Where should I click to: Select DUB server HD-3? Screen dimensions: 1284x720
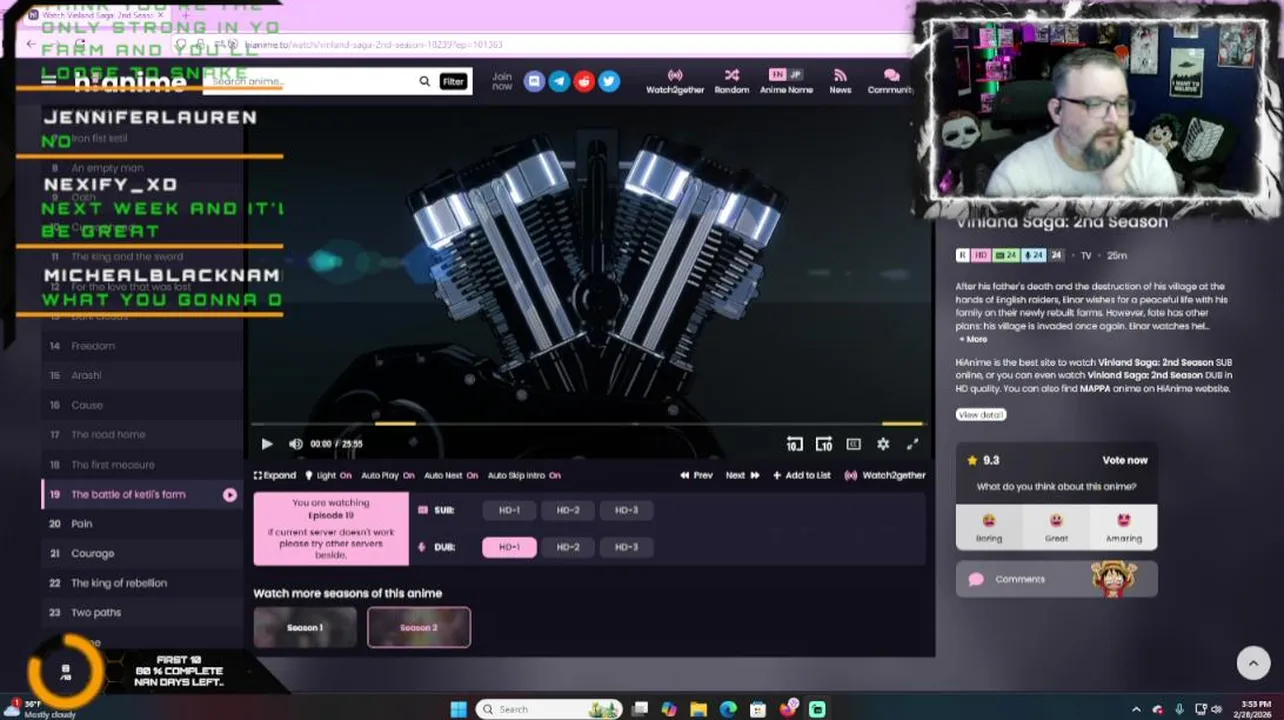[x=626, y=547]
